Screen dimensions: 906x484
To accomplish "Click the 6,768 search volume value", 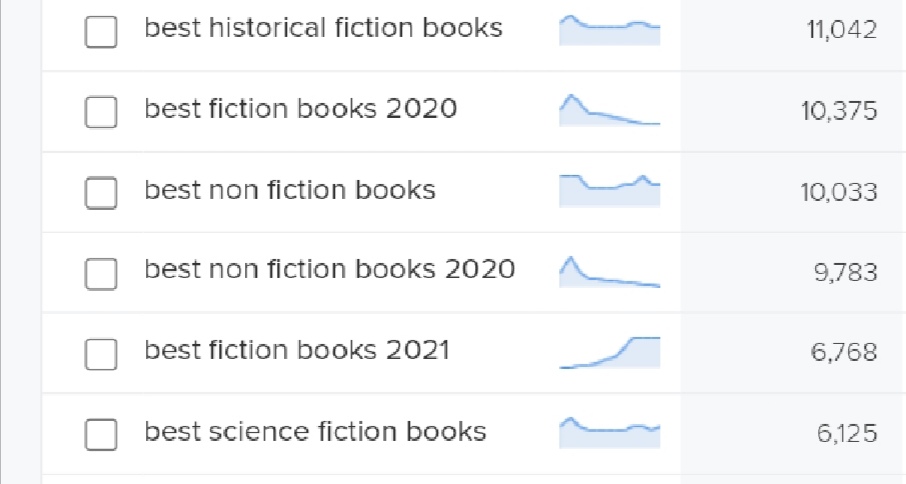I will click(x=844, y=352).
